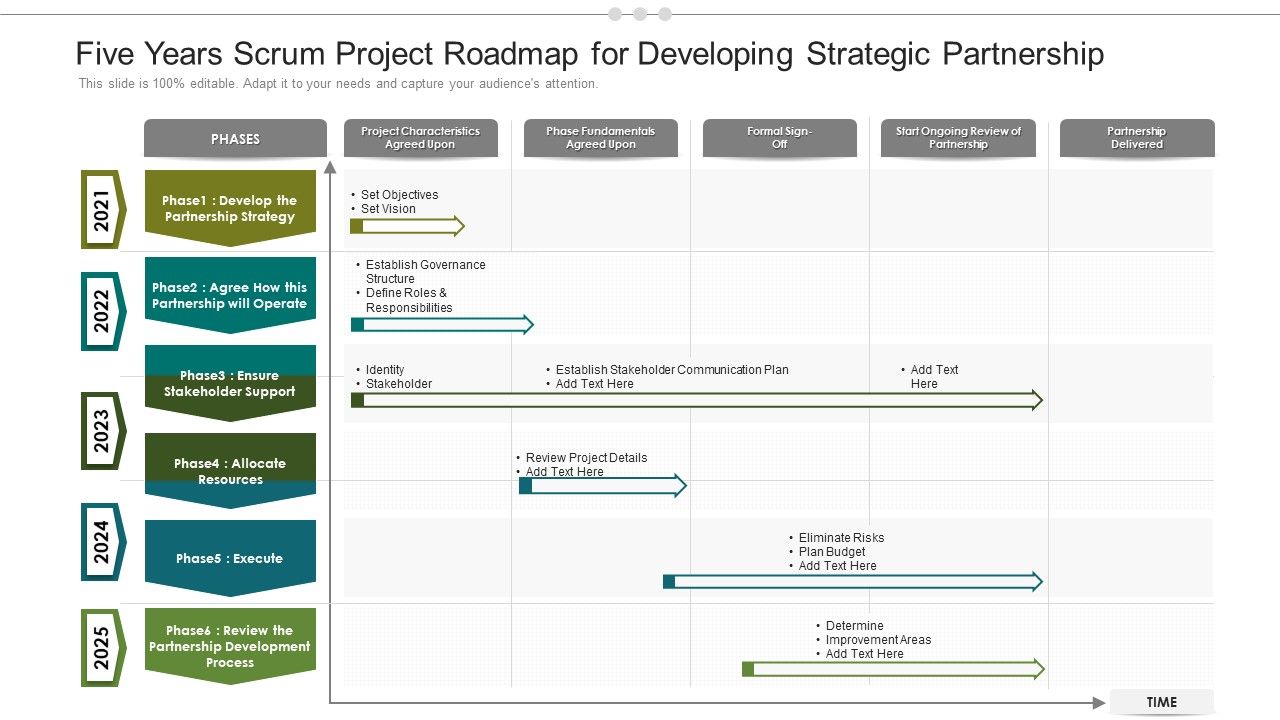Click the Phase3 dark green timeline arrow
Viewport: 1280px width, 720px height.
point(697,400)
